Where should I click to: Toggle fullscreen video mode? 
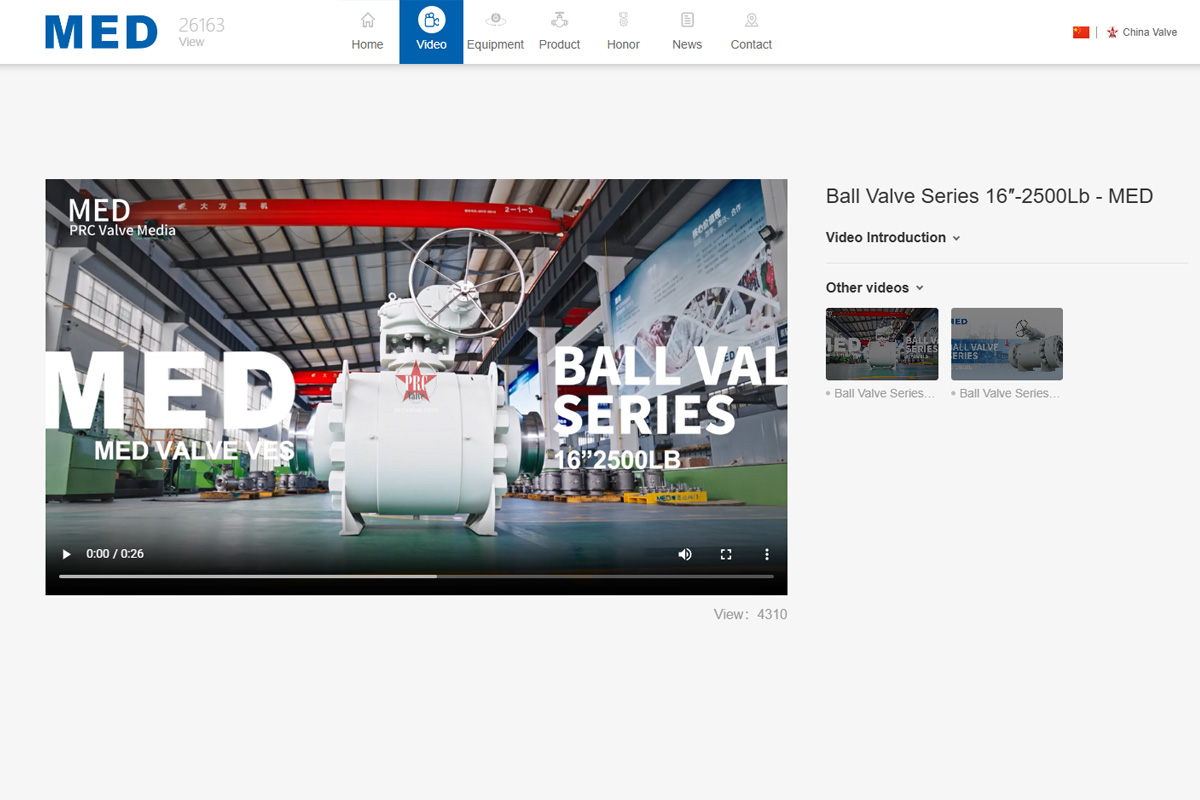pyautogui.click(x=726, y=554)
